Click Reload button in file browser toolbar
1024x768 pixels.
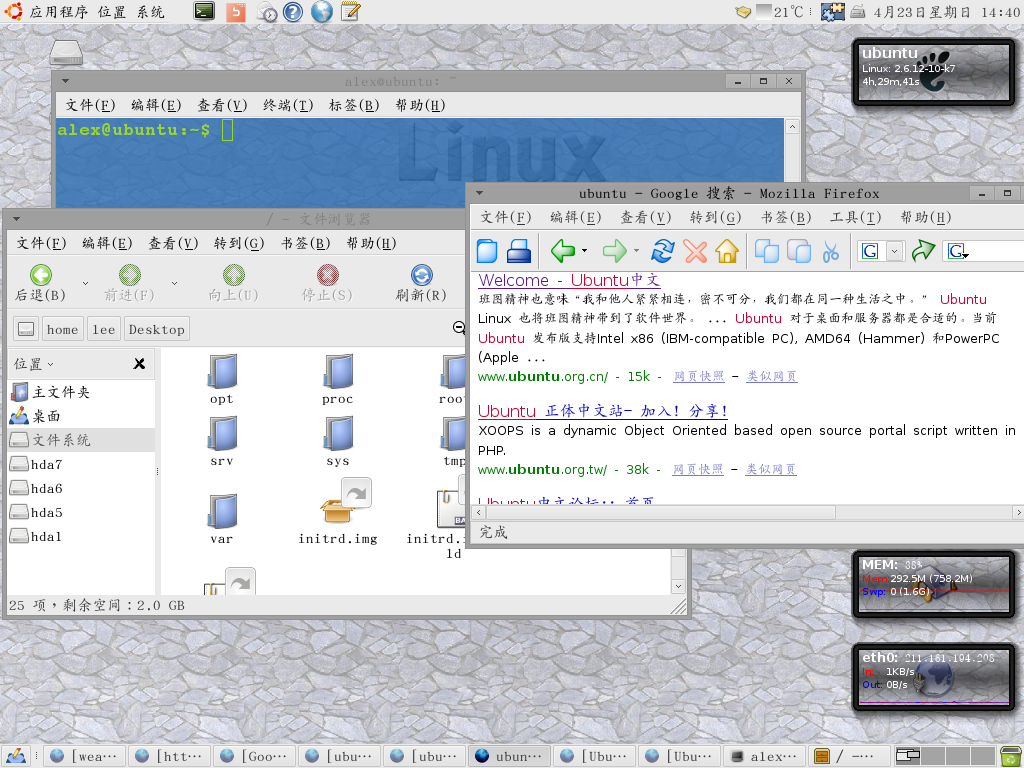[421, 283]
